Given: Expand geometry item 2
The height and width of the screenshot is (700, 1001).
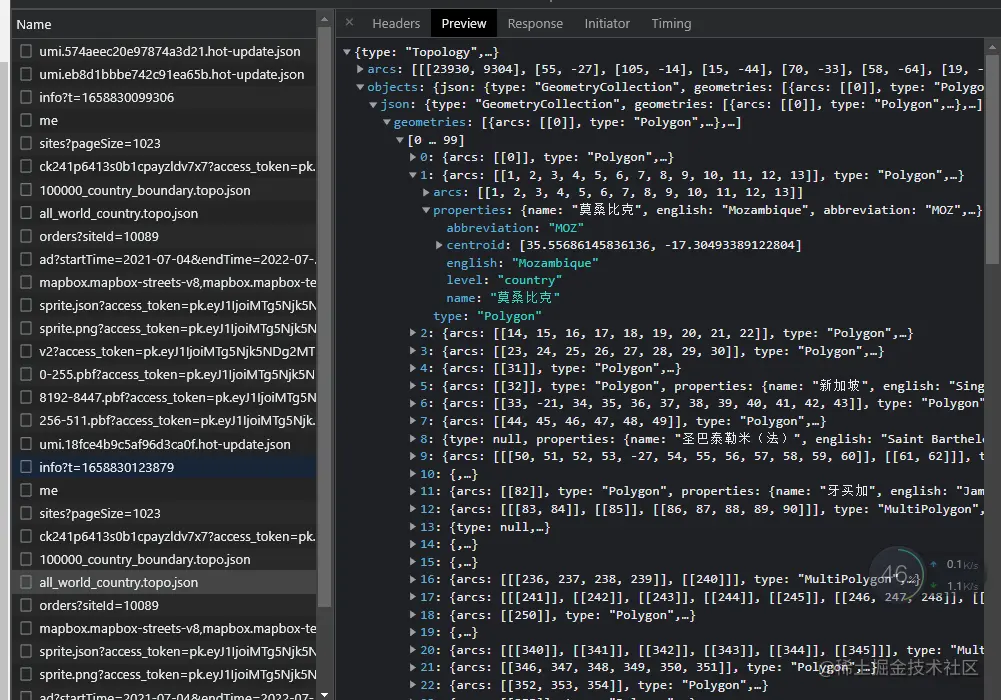Looking at the screenshot, I should tap(413, 333).
